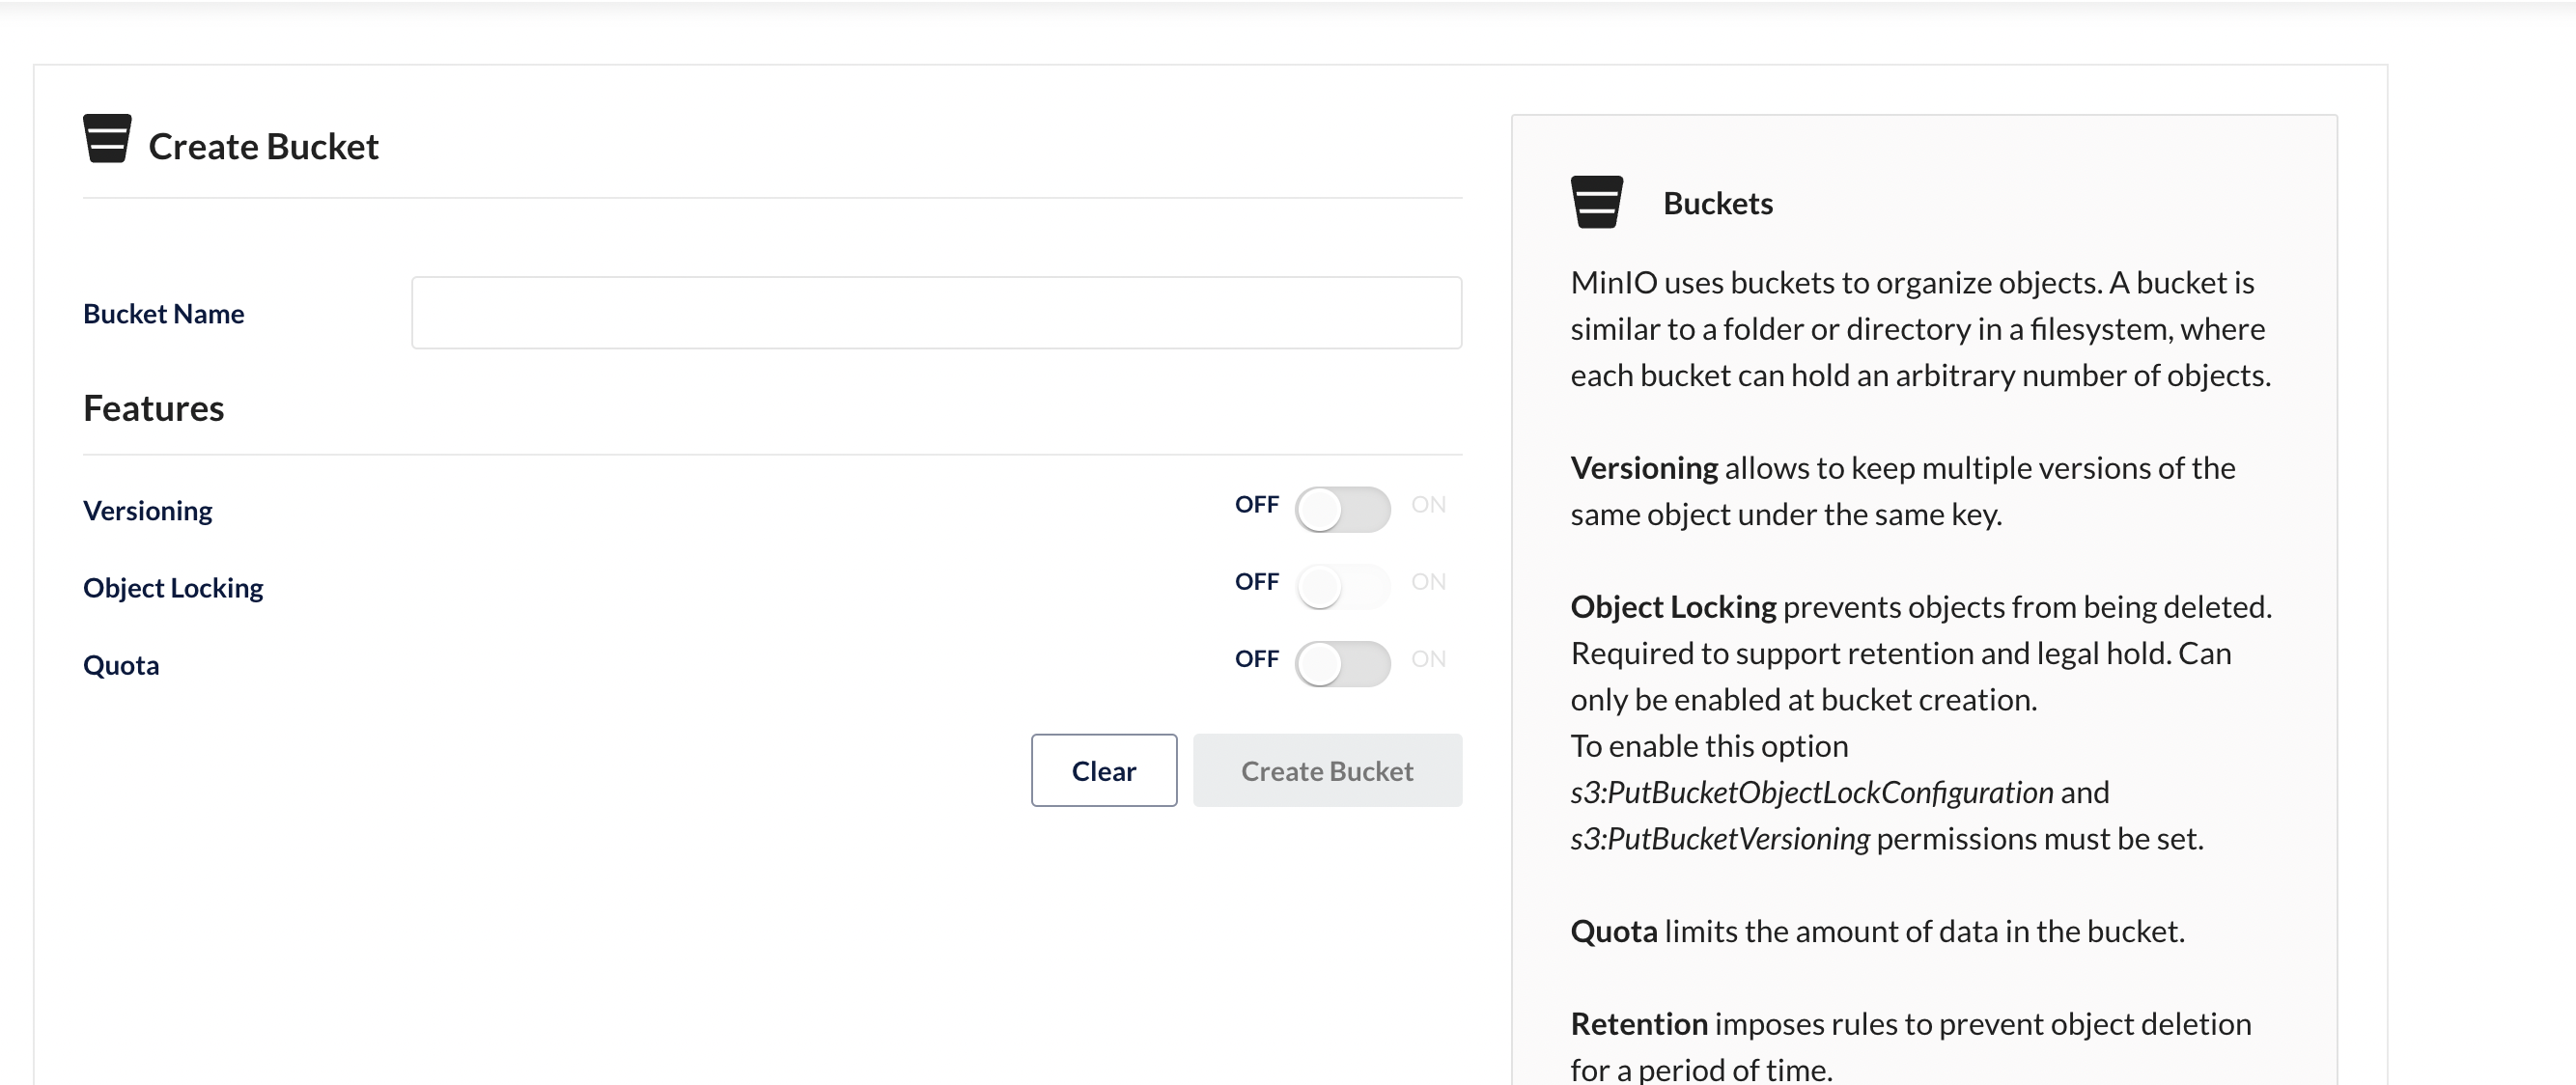Click the Object Locking feature label
2576x1085 pixels.
point(173,587)
